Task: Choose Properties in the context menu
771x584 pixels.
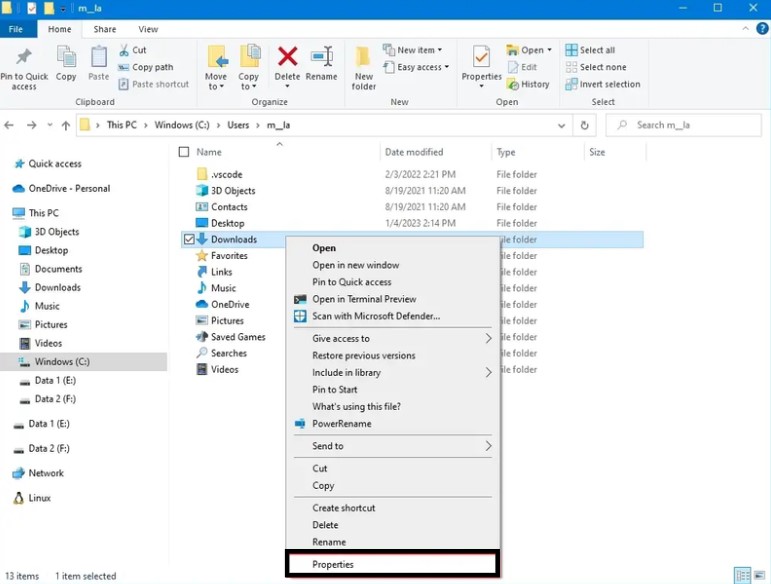Action: tap(392, 564)
